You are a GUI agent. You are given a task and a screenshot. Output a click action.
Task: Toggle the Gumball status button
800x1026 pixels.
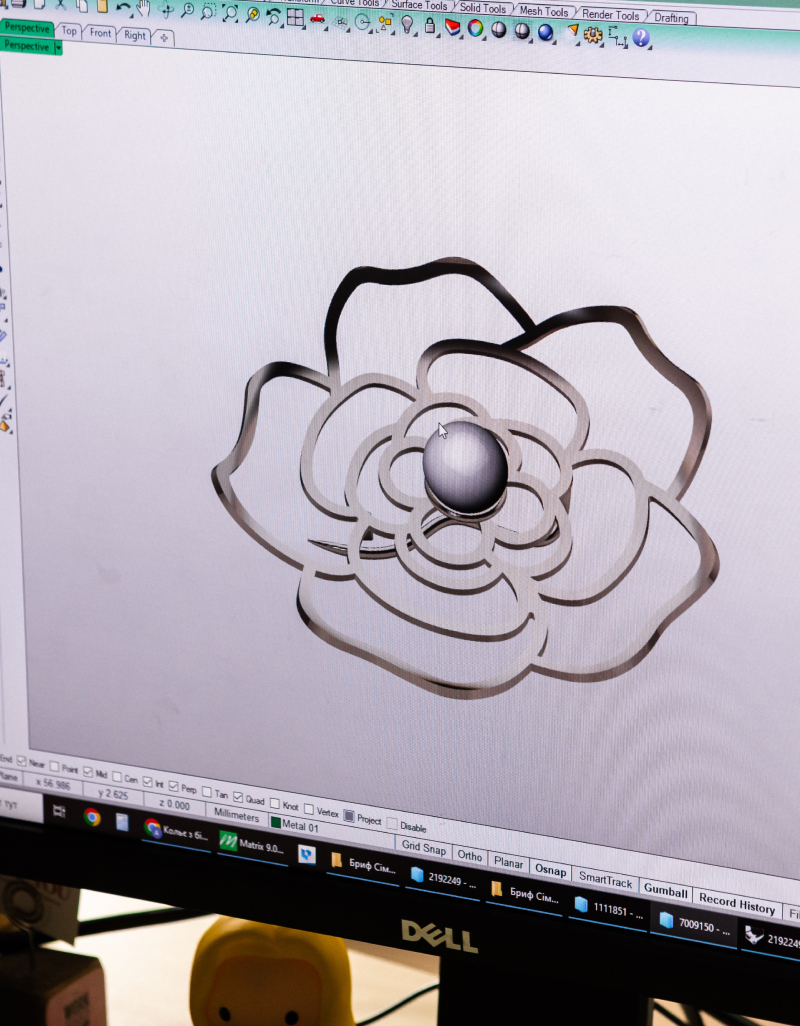pos(665,890)
